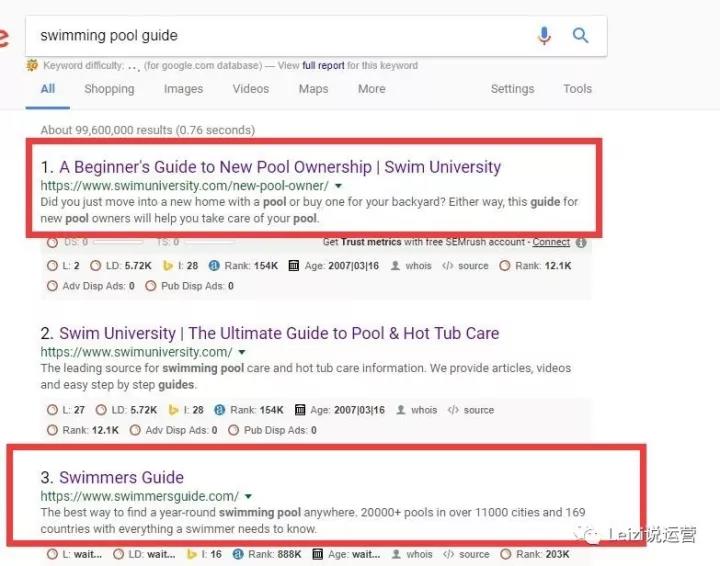Click the Rank 12.1K circle icon in result 2

(x=52, y=430)
